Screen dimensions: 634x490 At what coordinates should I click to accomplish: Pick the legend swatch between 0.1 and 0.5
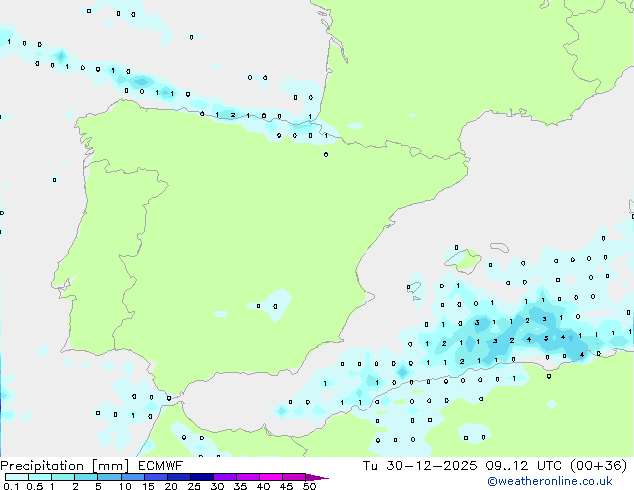pos(17,477)
